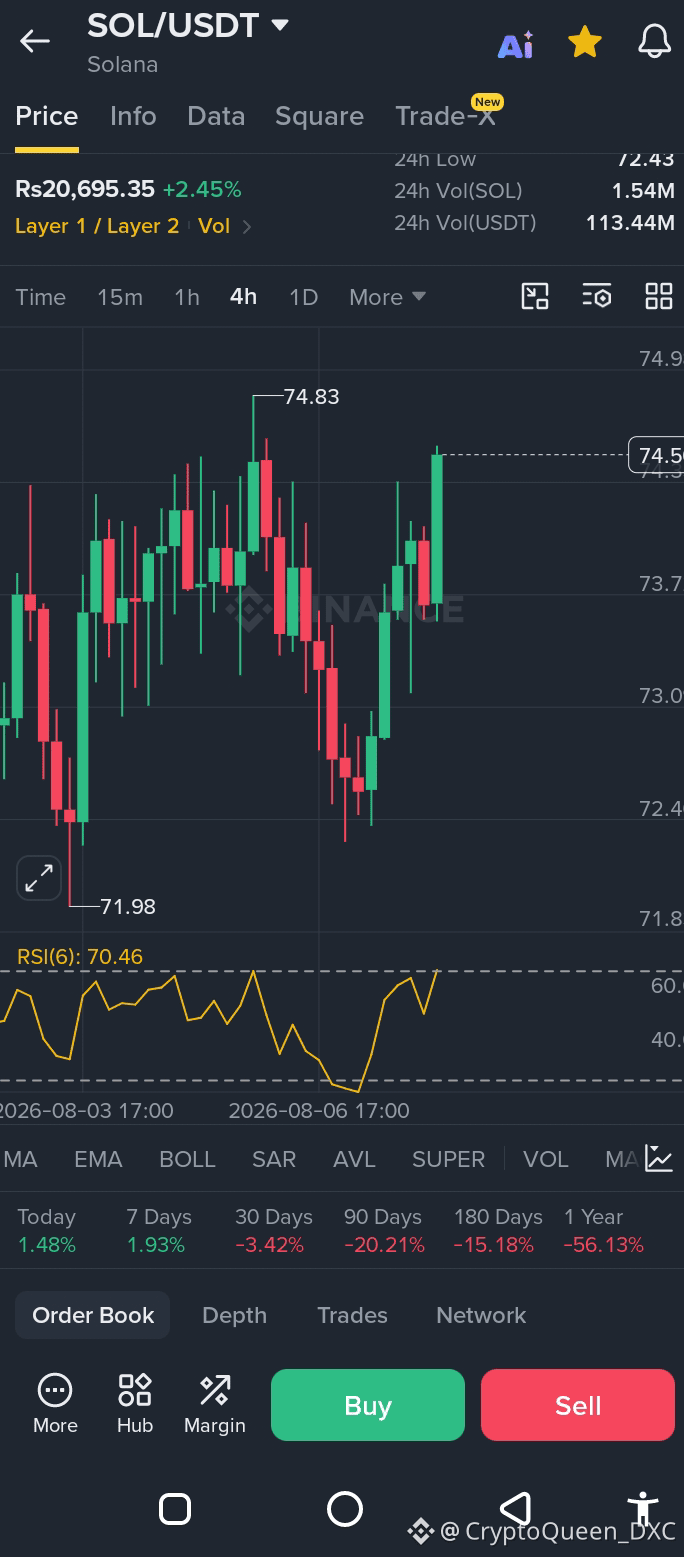Enable the SAR indicator
This screenshot has height=1557, width=684.
click(274, 1159)
